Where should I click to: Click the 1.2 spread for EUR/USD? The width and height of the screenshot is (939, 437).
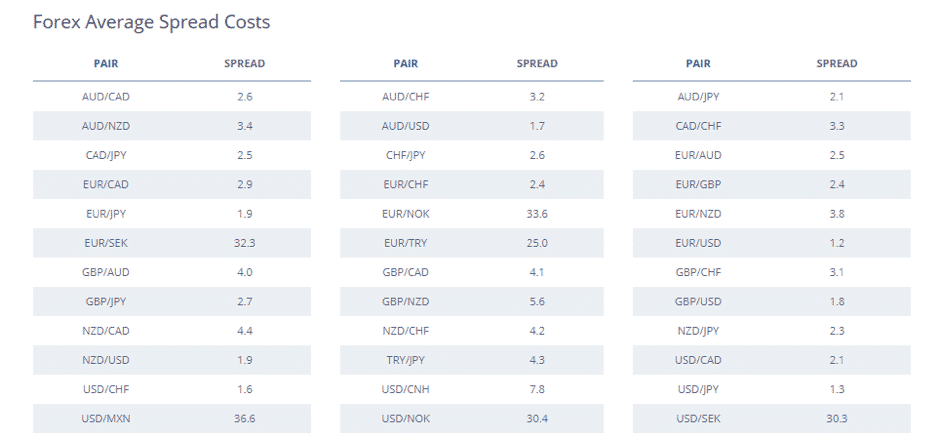[837, 243]
